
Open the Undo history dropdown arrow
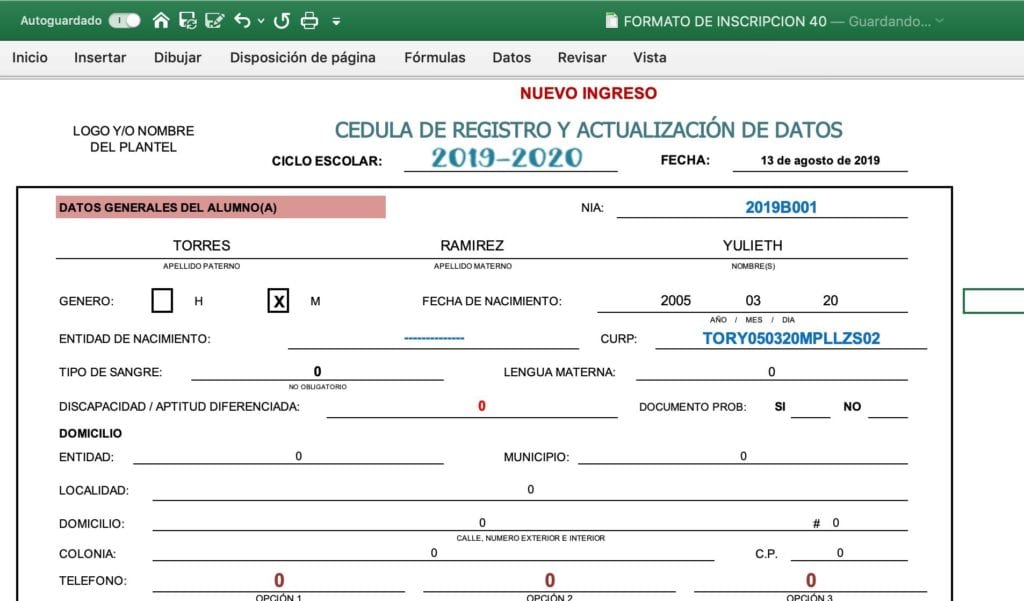262,19
